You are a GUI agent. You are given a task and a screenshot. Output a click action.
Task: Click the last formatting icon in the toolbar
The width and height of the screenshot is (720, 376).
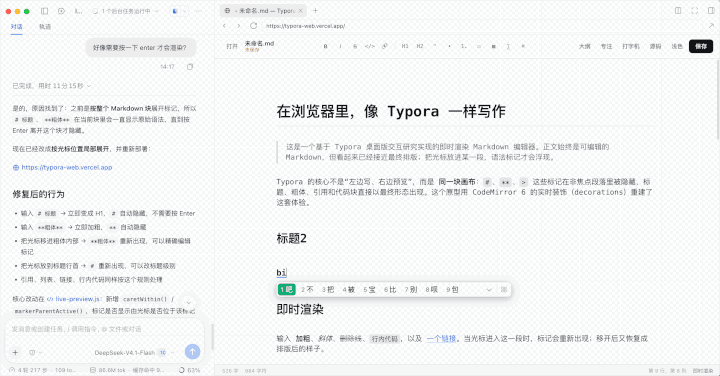pyautogui.click(x=523, y=46)
